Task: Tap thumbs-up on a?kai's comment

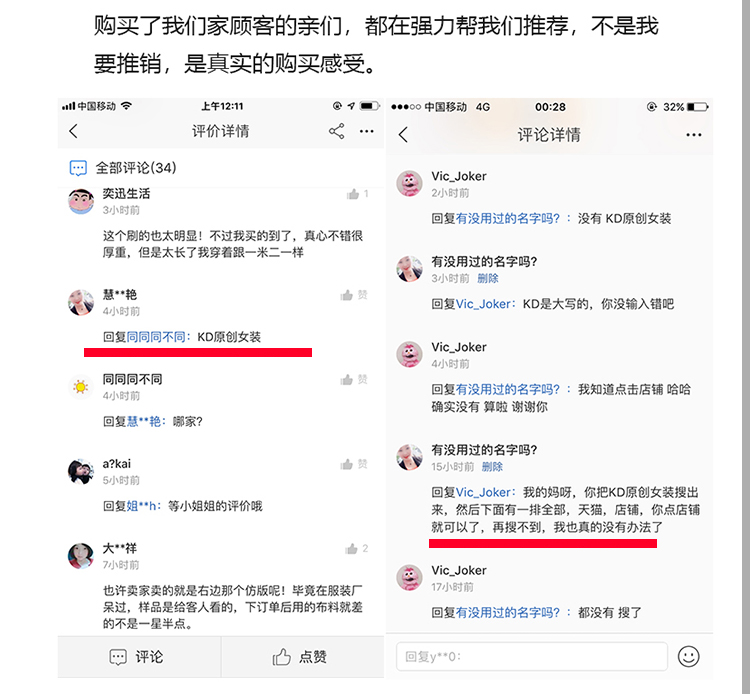Action: point(347,464)
